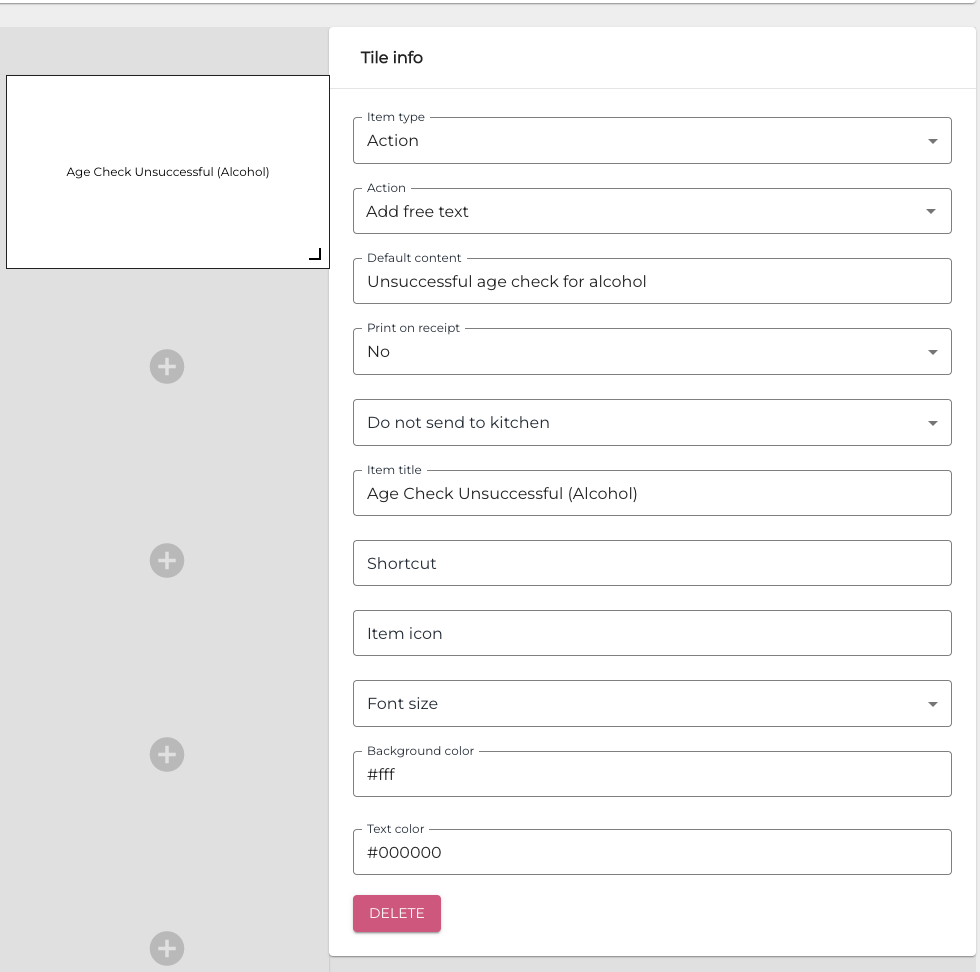Focus the Item title input field
The width and height of the screenshot is (980, 972).
(651, 494)
